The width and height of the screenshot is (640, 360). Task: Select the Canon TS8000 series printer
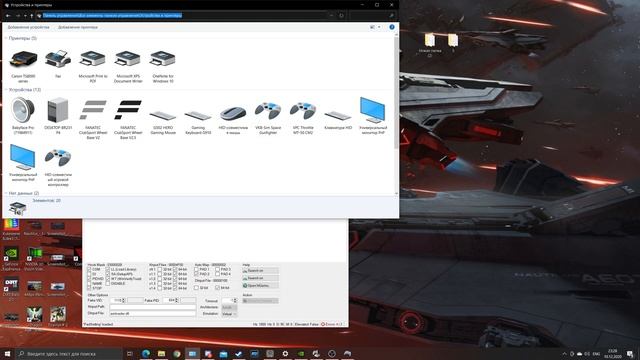pyautogui.click(x=23, y=67)
